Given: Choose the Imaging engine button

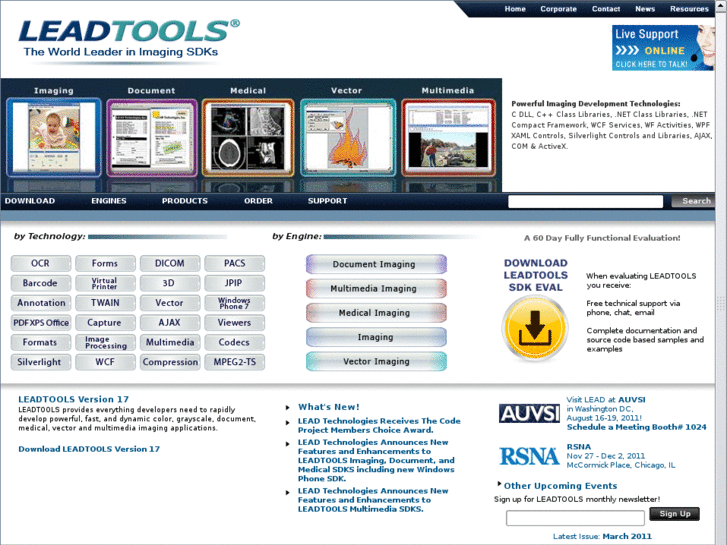Looking at the screenshot, I should (x=376, y=337).
